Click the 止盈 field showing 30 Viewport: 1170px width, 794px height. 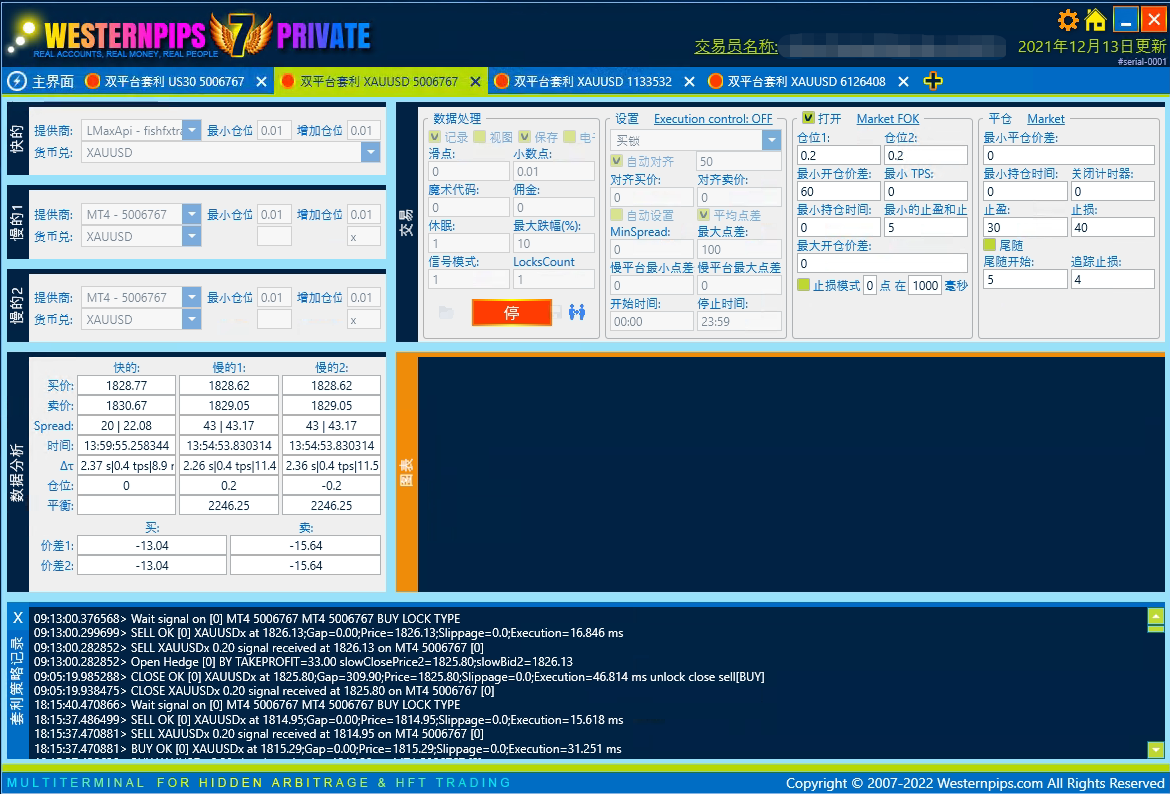[1025, 227]
